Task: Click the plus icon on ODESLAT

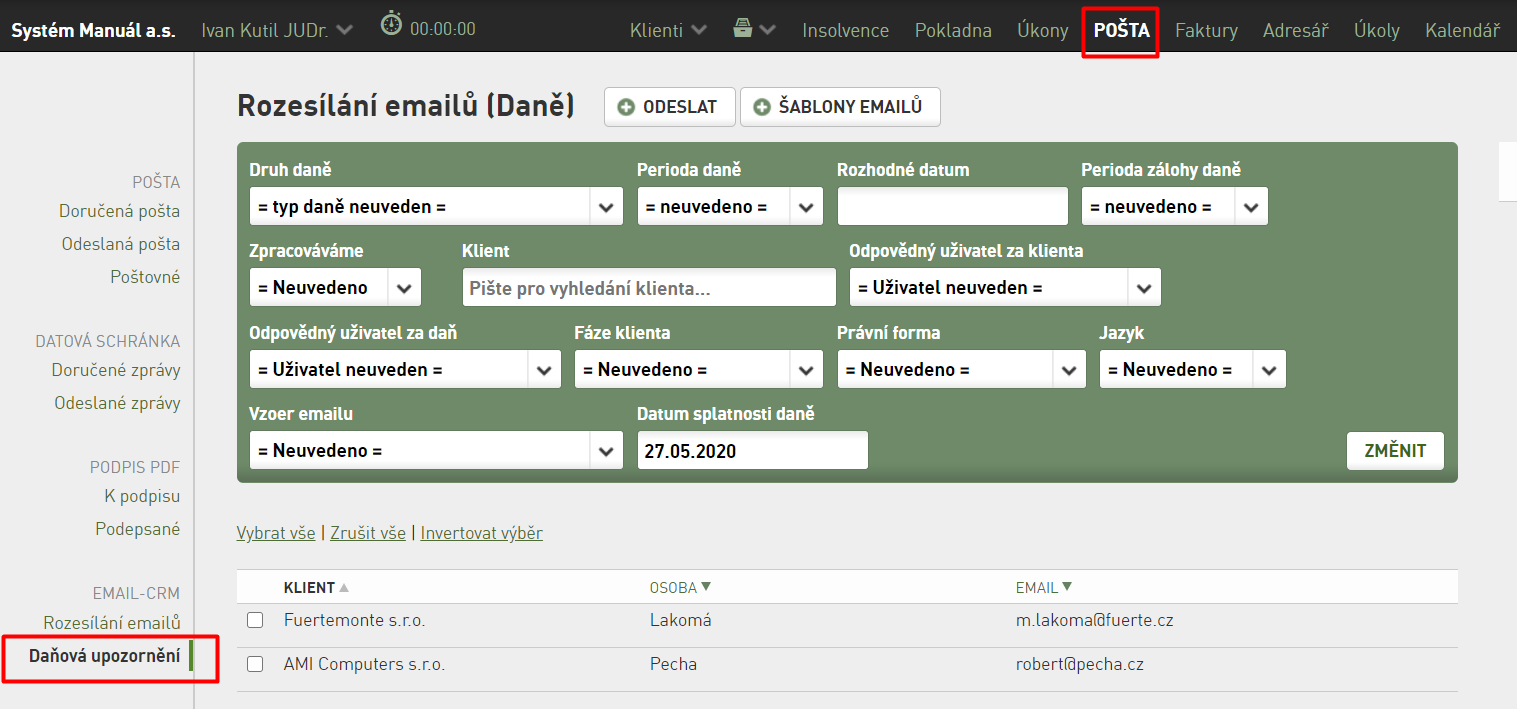Action: point(627,107)
